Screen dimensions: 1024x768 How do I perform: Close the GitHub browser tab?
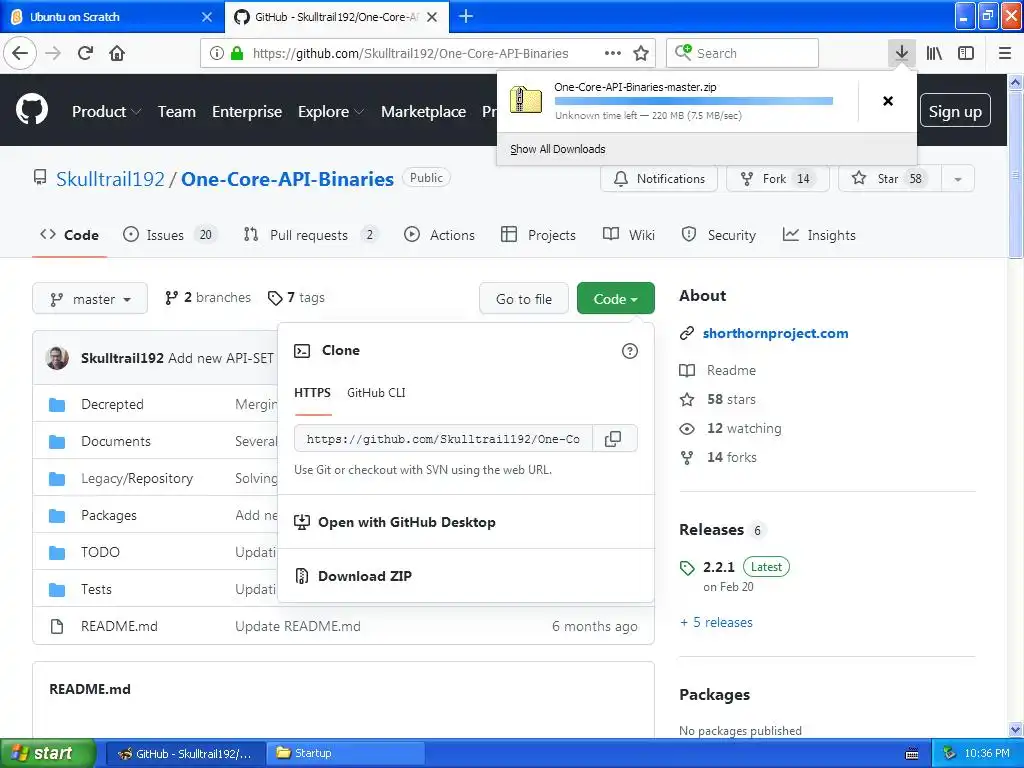click(432, 17)
